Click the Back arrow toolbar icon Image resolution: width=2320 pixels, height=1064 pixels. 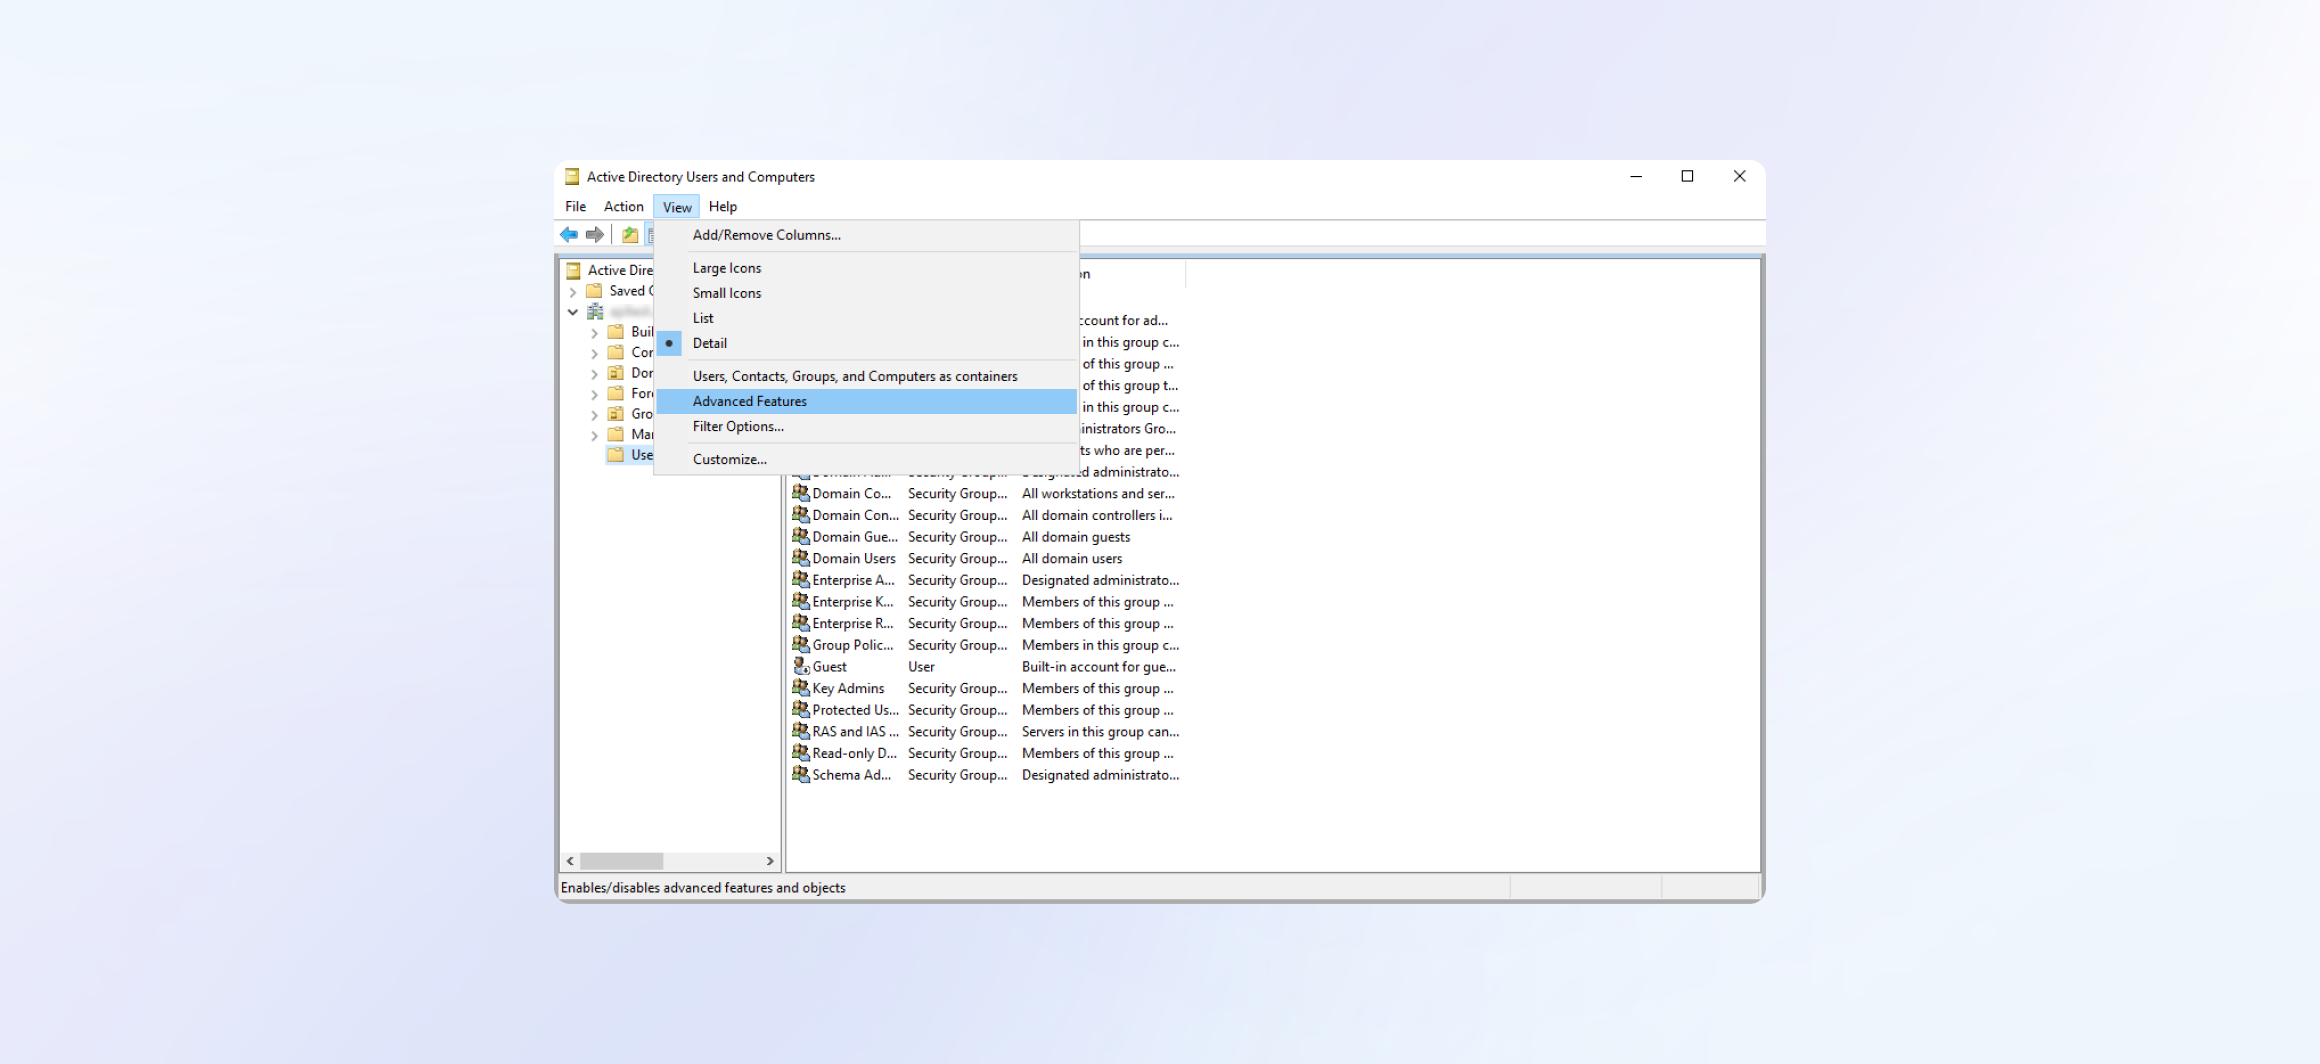click(569, 235)
